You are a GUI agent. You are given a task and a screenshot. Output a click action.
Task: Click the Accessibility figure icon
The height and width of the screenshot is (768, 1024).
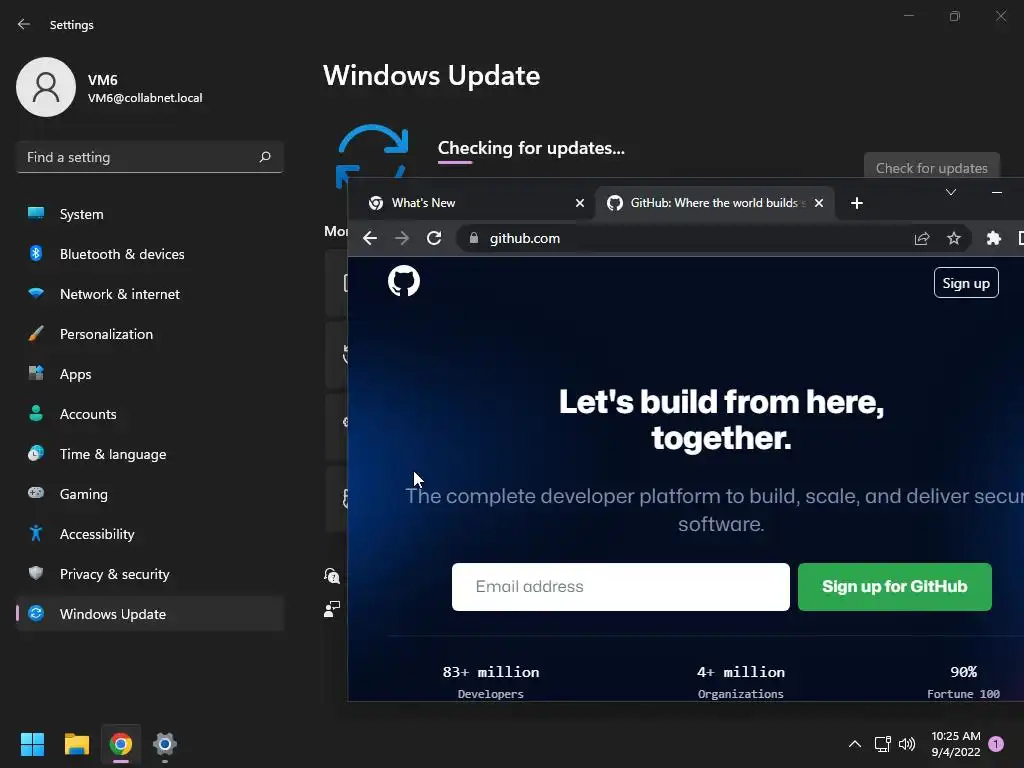coord(36,533)
